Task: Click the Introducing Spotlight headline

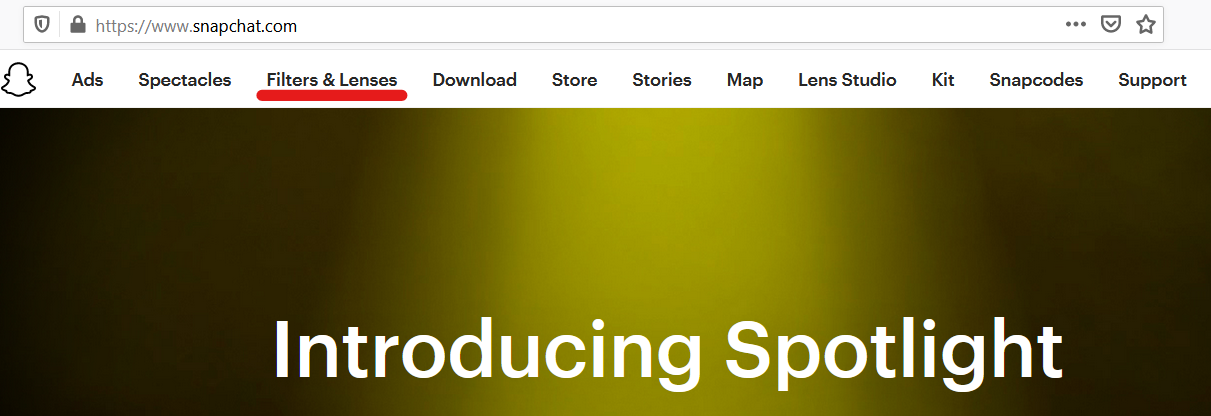Action: [x=667, y=351]
